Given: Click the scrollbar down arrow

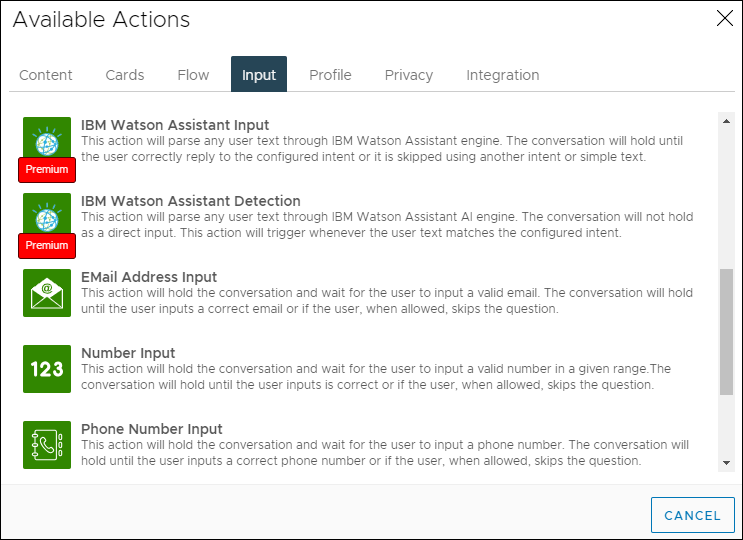Looking at the screenshot, I should tap(726, 463).
